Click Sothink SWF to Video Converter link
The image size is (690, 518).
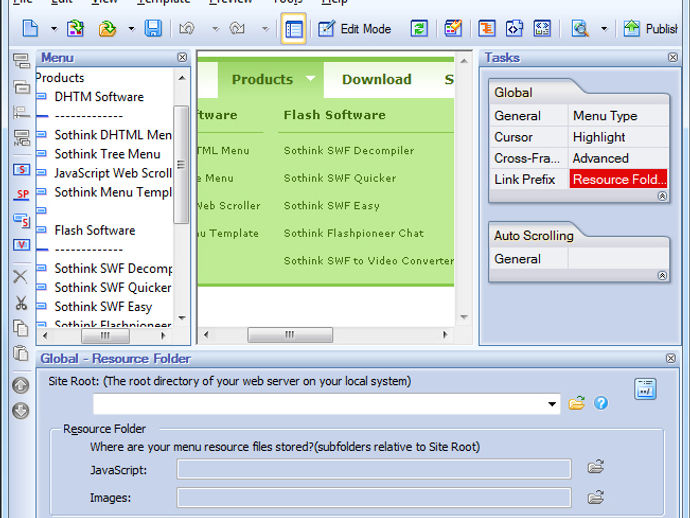(369, 261)
